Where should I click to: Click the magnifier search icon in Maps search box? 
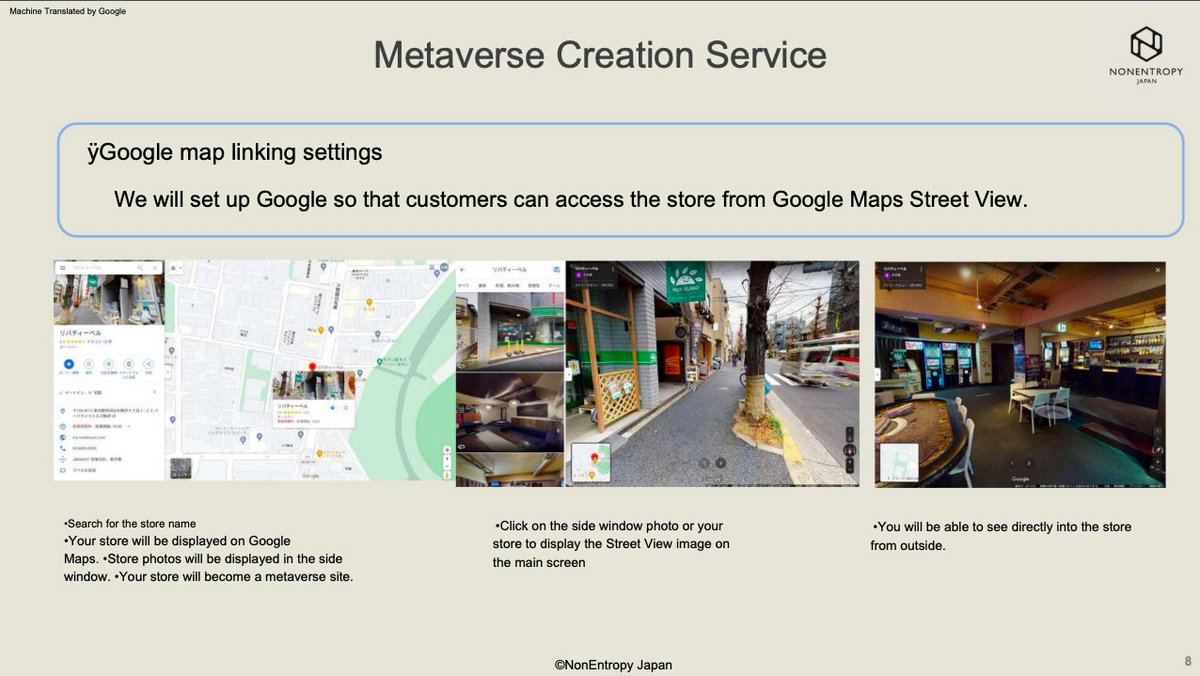pyautogui.click(x=140, y=268)
